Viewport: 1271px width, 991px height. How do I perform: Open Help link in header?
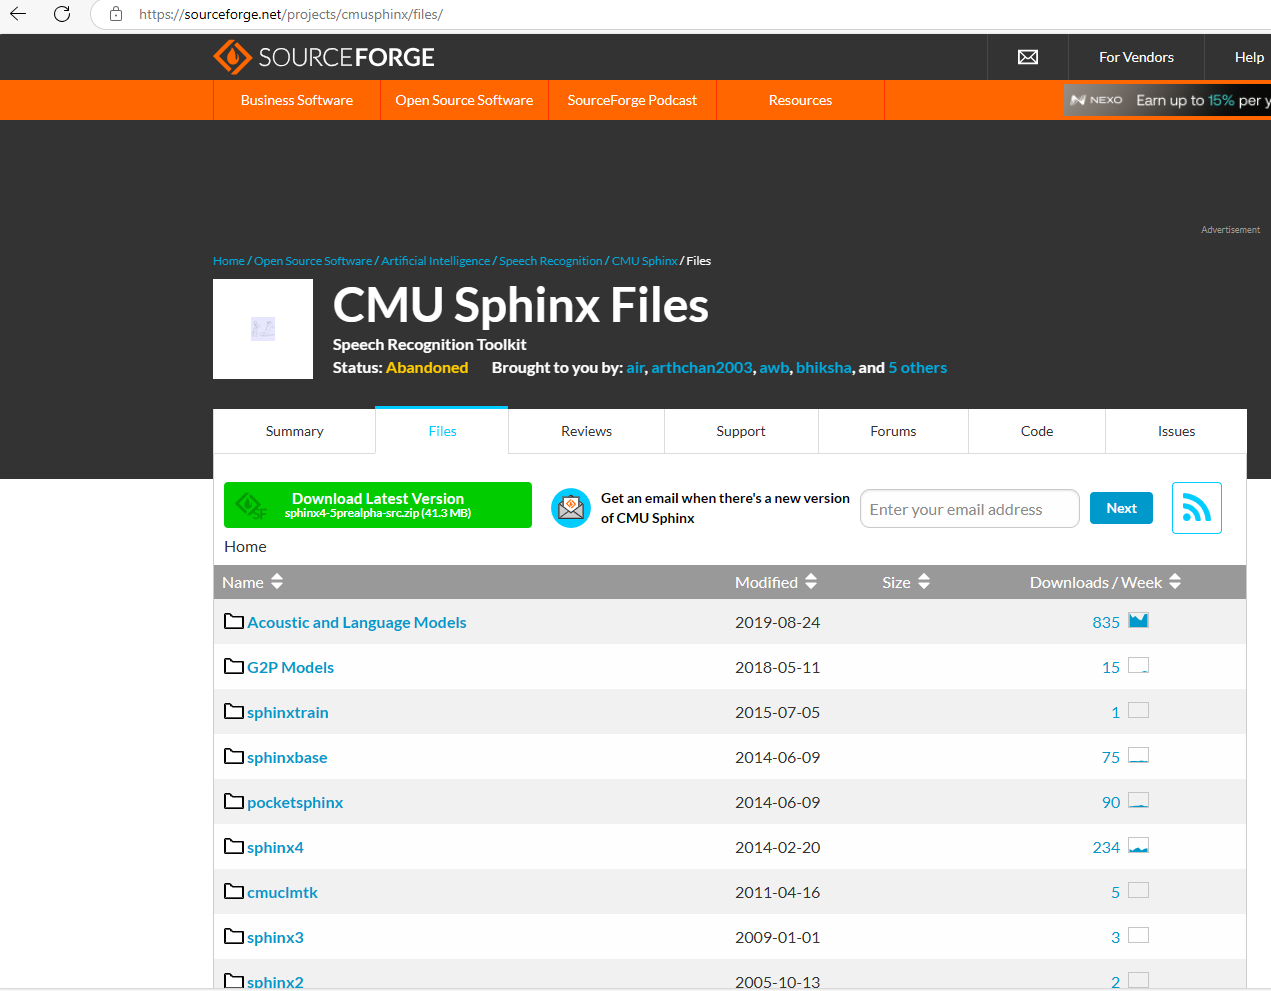tap(1249, 57)
